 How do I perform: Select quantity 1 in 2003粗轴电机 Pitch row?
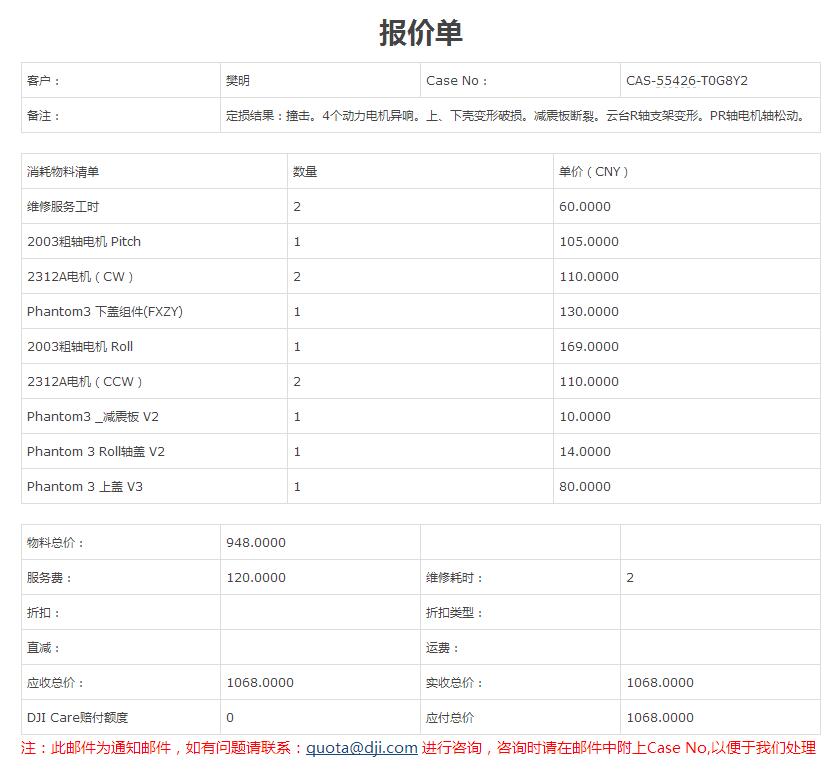tap(297, 242)
